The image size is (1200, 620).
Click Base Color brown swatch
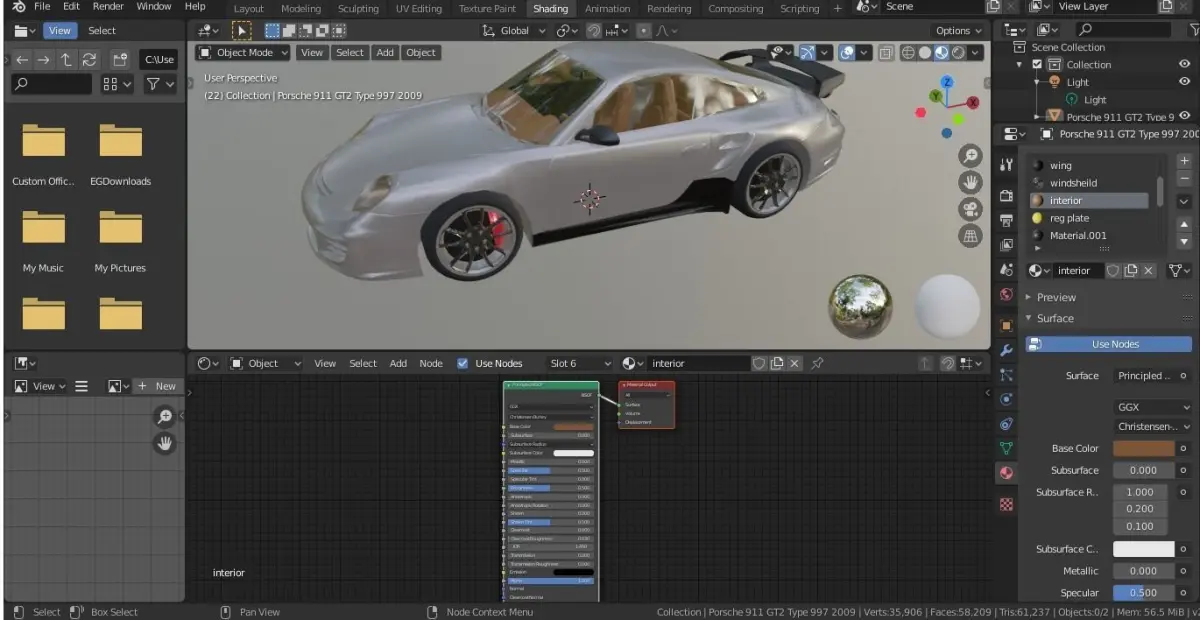(x=1144, y=449)
